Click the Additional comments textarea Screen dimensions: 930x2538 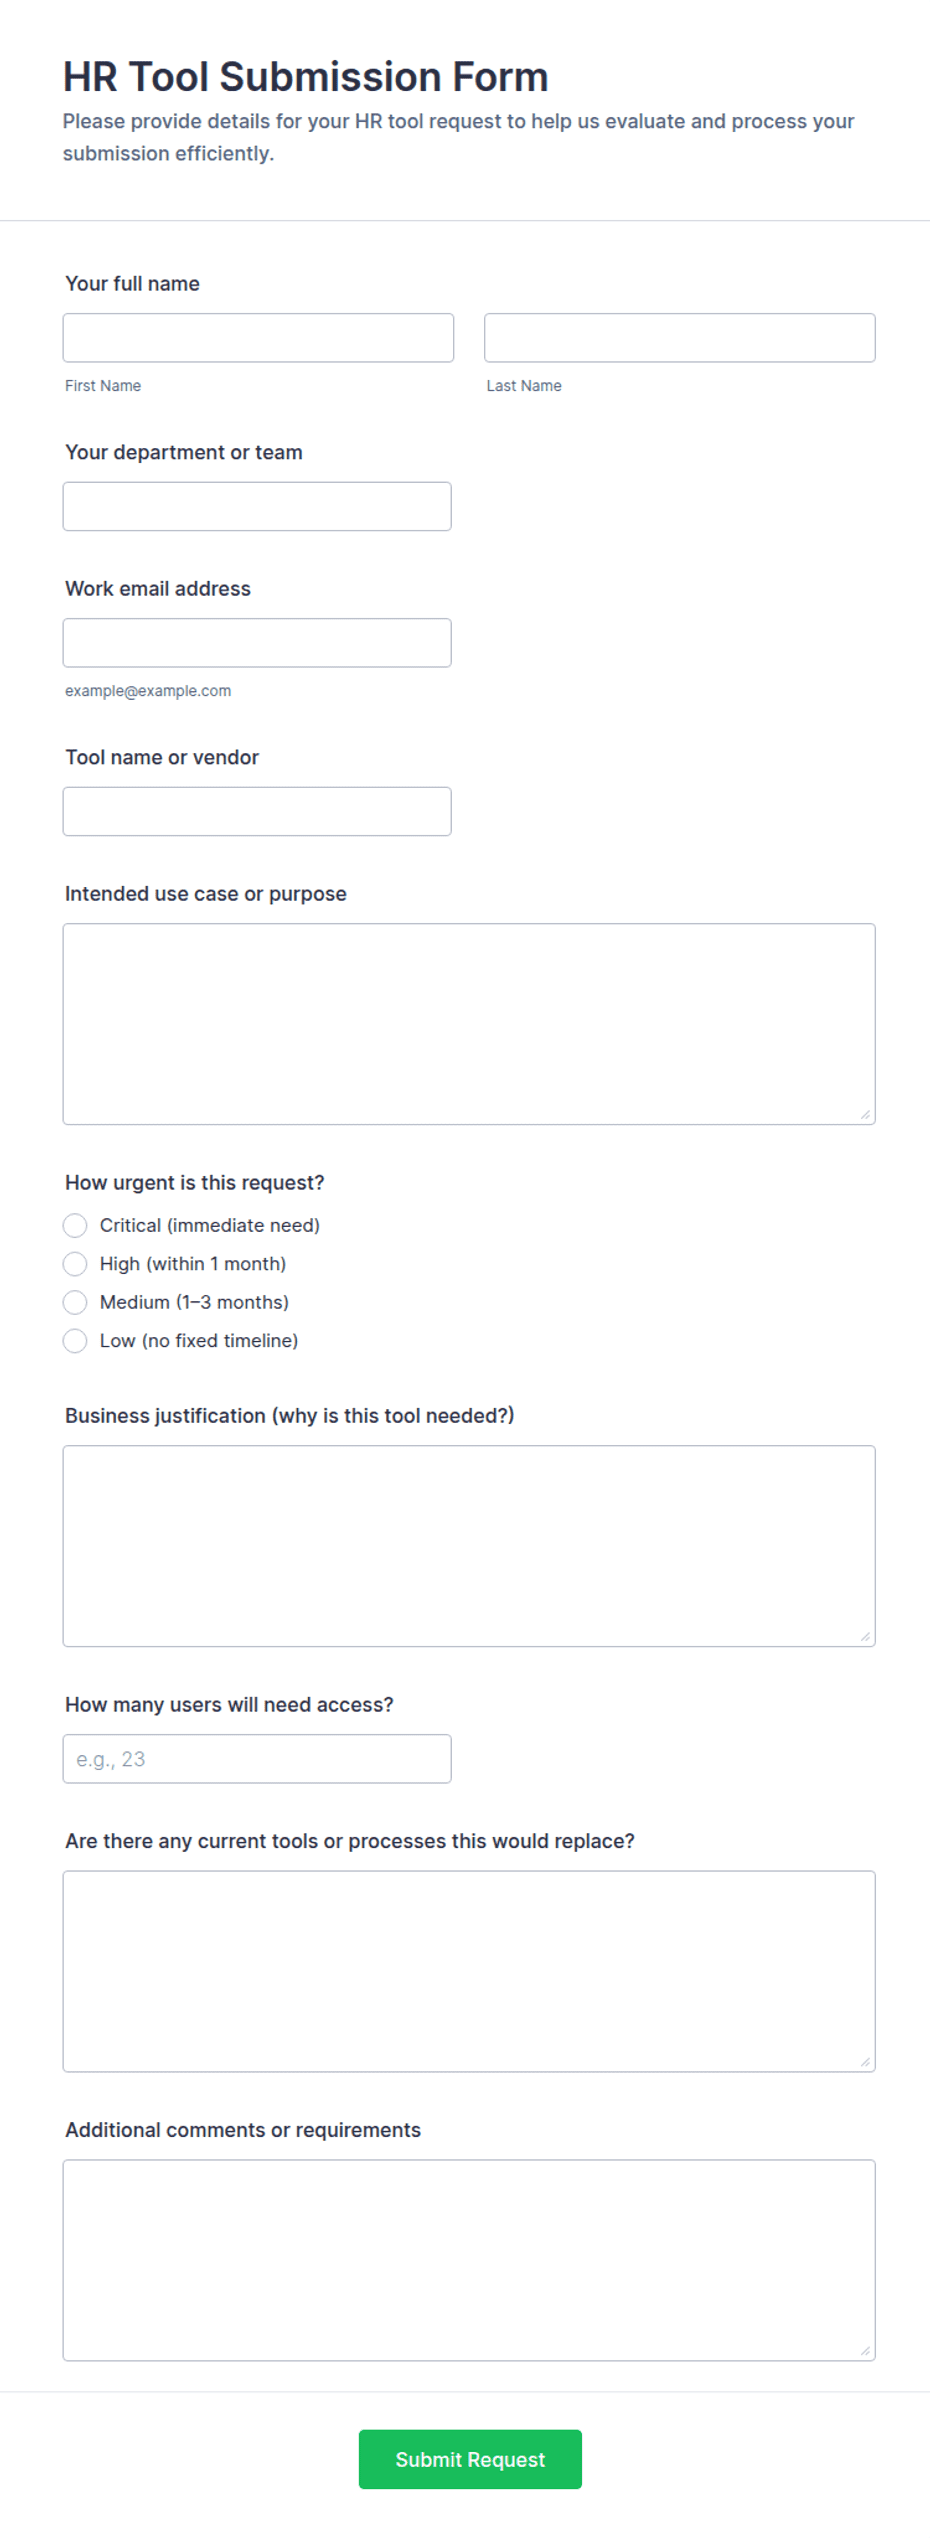tap(469, 2260)
